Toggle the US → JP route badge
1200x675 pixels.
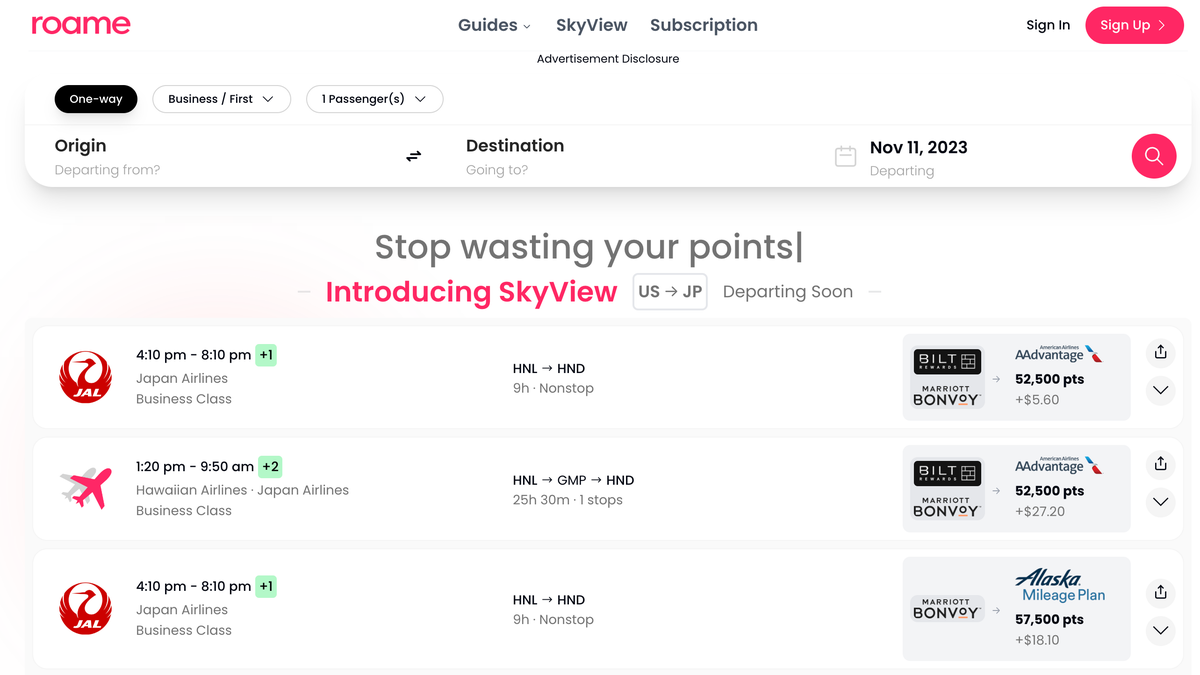pos(670,292)
